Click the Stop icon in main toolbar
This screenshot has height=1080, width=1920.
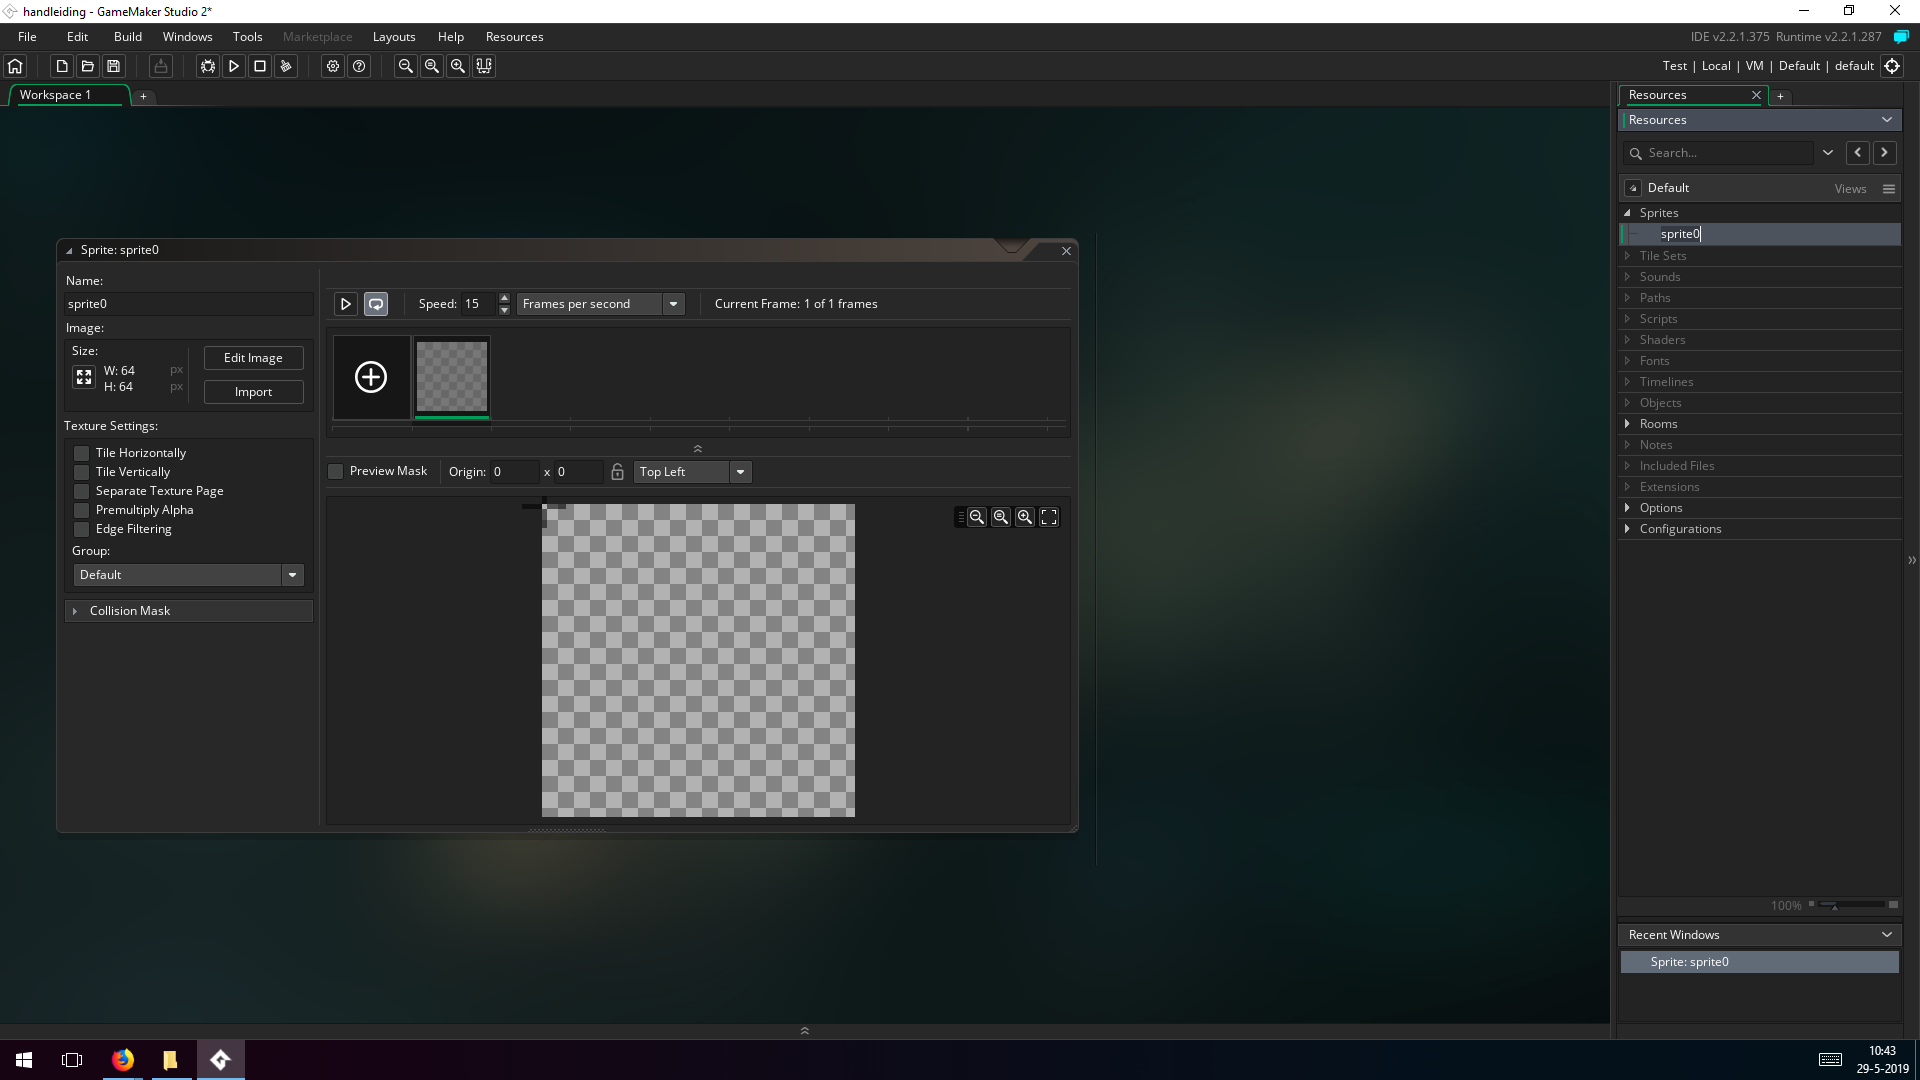point(260,66)
